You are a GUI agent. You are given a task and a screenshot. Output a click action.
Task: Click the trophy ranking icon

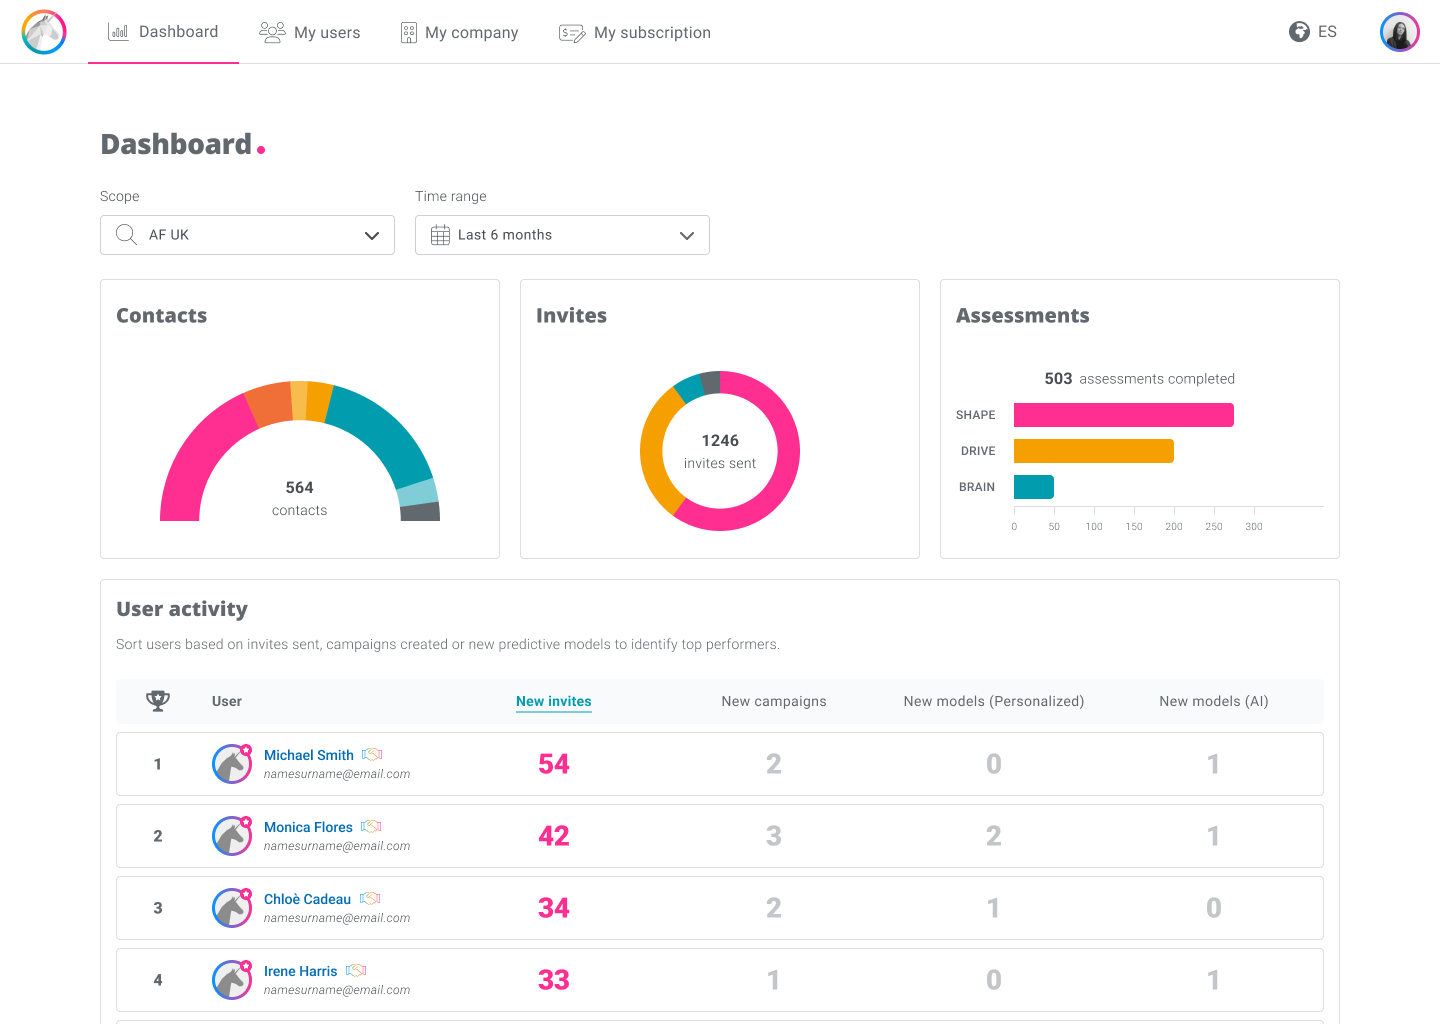(158, 701)
